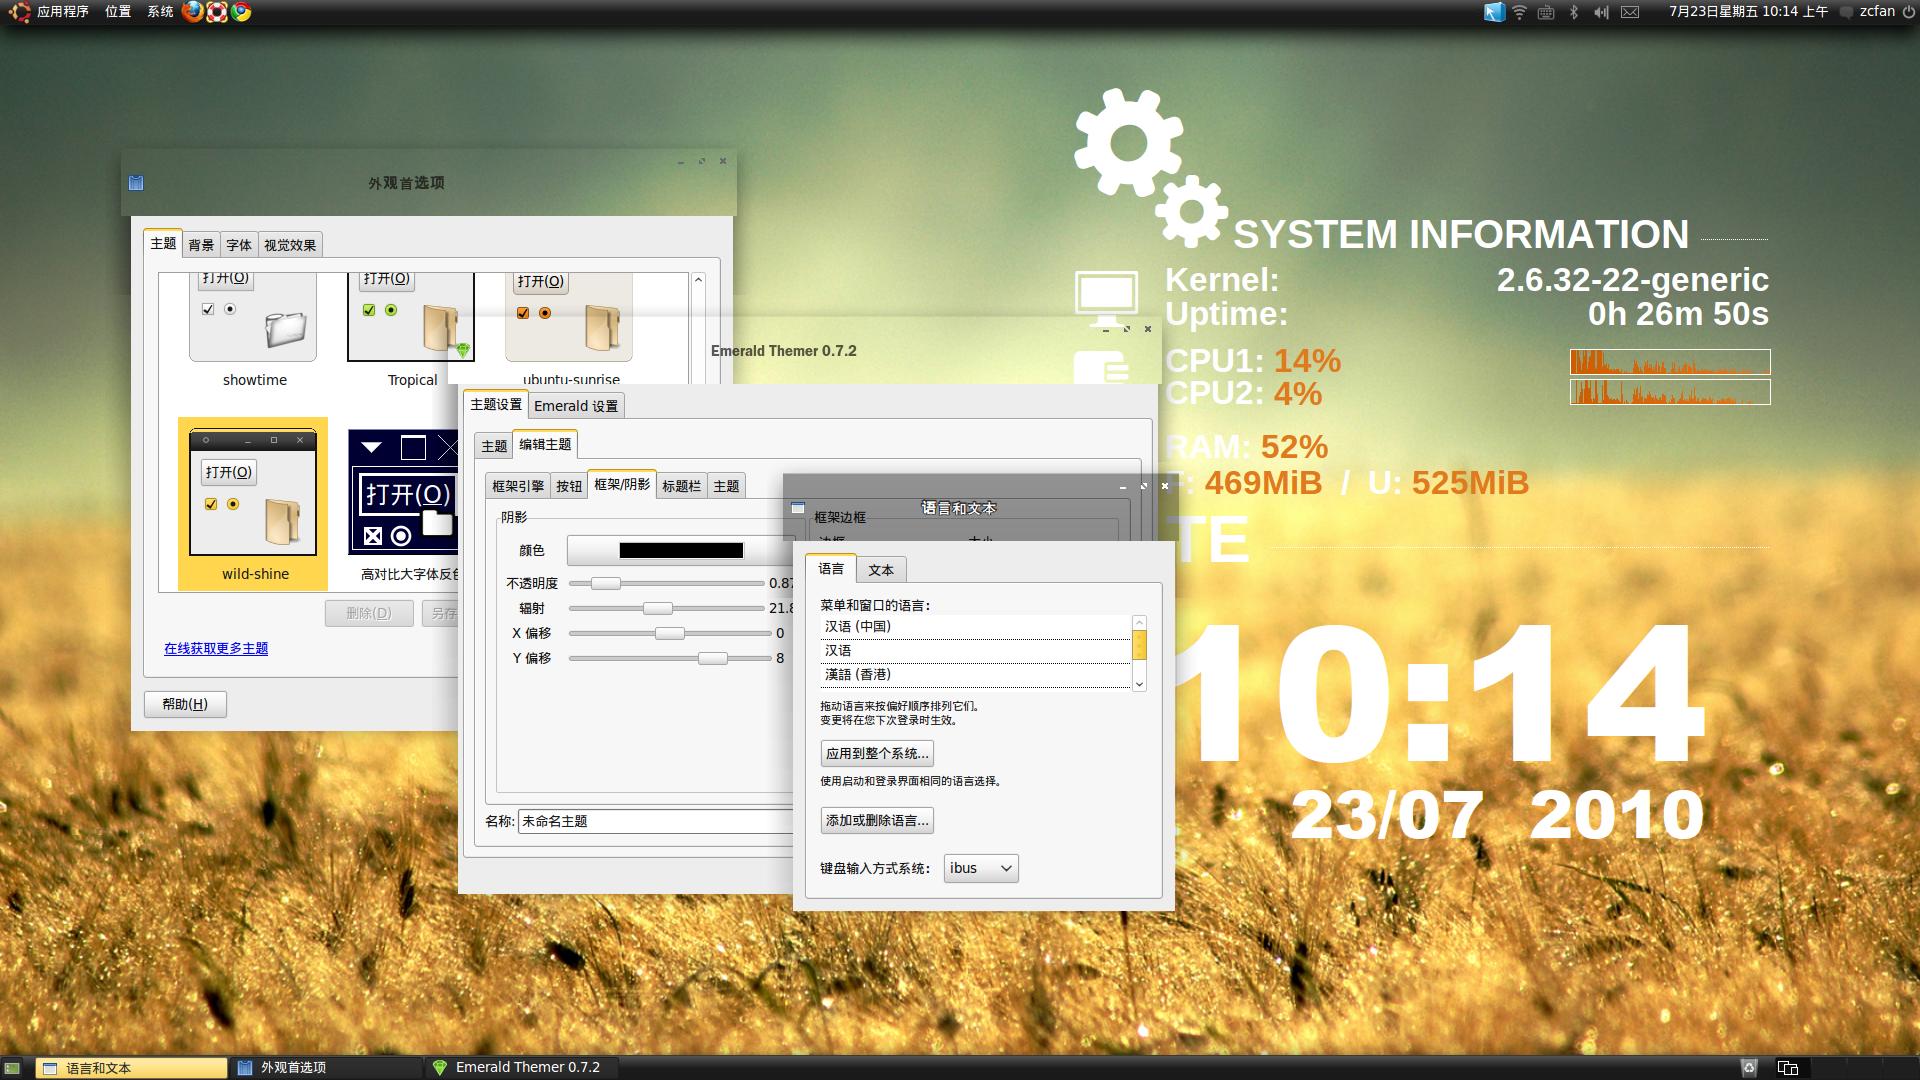The height and width of the screenshot is (1080, 1920).
Task: Open the 系统 menu
Action: point(160,12)
